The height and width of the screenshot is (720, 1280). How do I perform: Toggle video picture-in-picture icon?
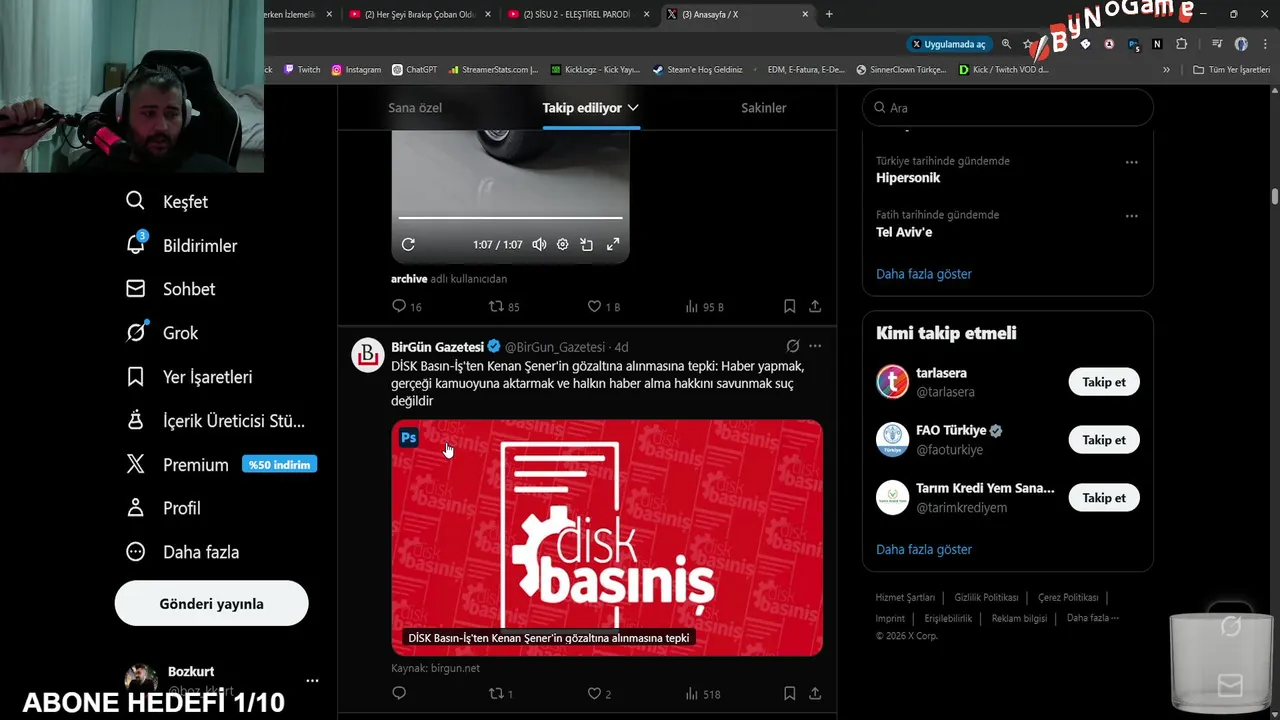[587, 244]
